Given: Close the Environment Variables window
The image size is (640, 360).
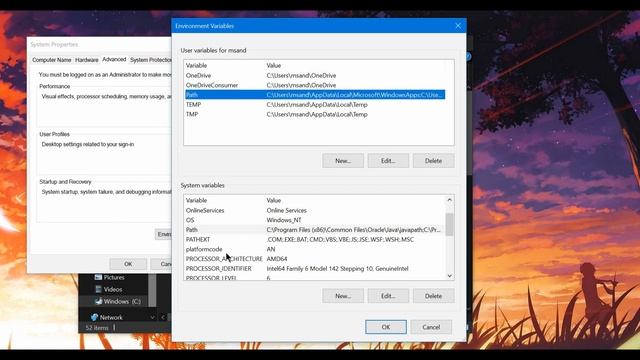Looking at the screenshot, I should [458, 26].
